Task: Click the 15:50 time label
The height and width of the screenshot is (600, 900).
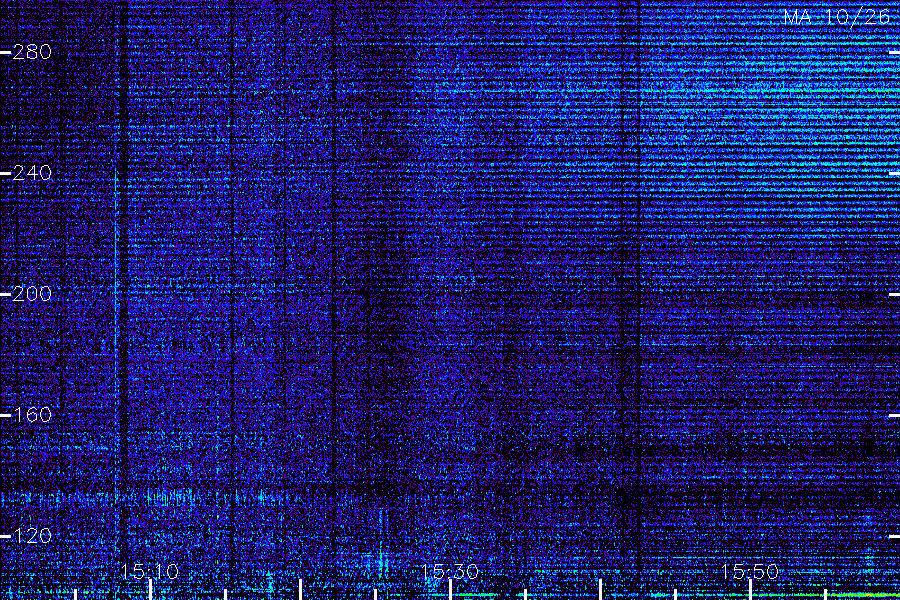Action: 750,571
